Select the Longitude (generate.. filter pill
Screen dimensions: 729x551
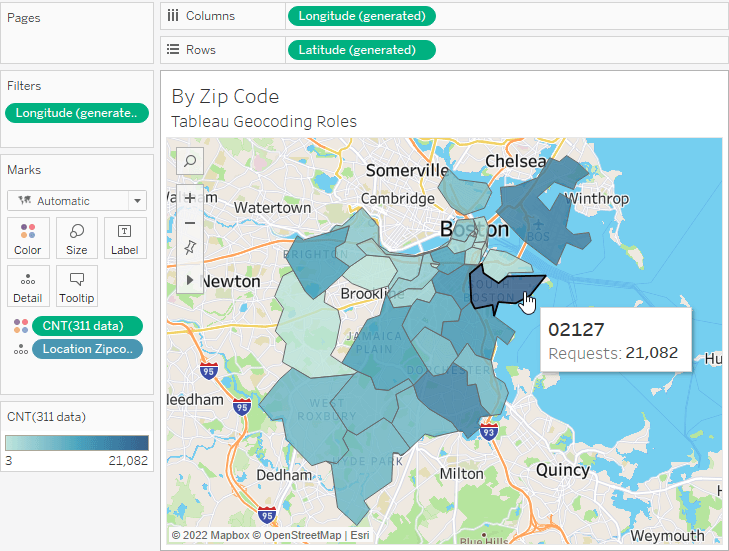[x=77, y=113]
